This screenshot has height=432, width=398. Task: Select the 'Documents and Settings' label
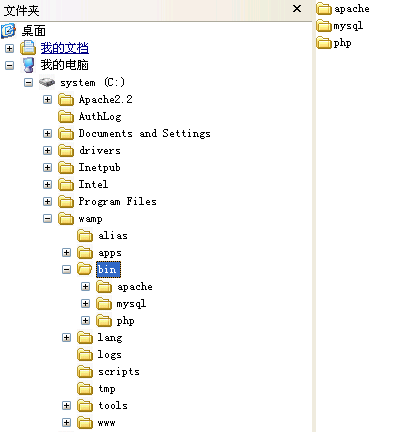tap(144, 133)
